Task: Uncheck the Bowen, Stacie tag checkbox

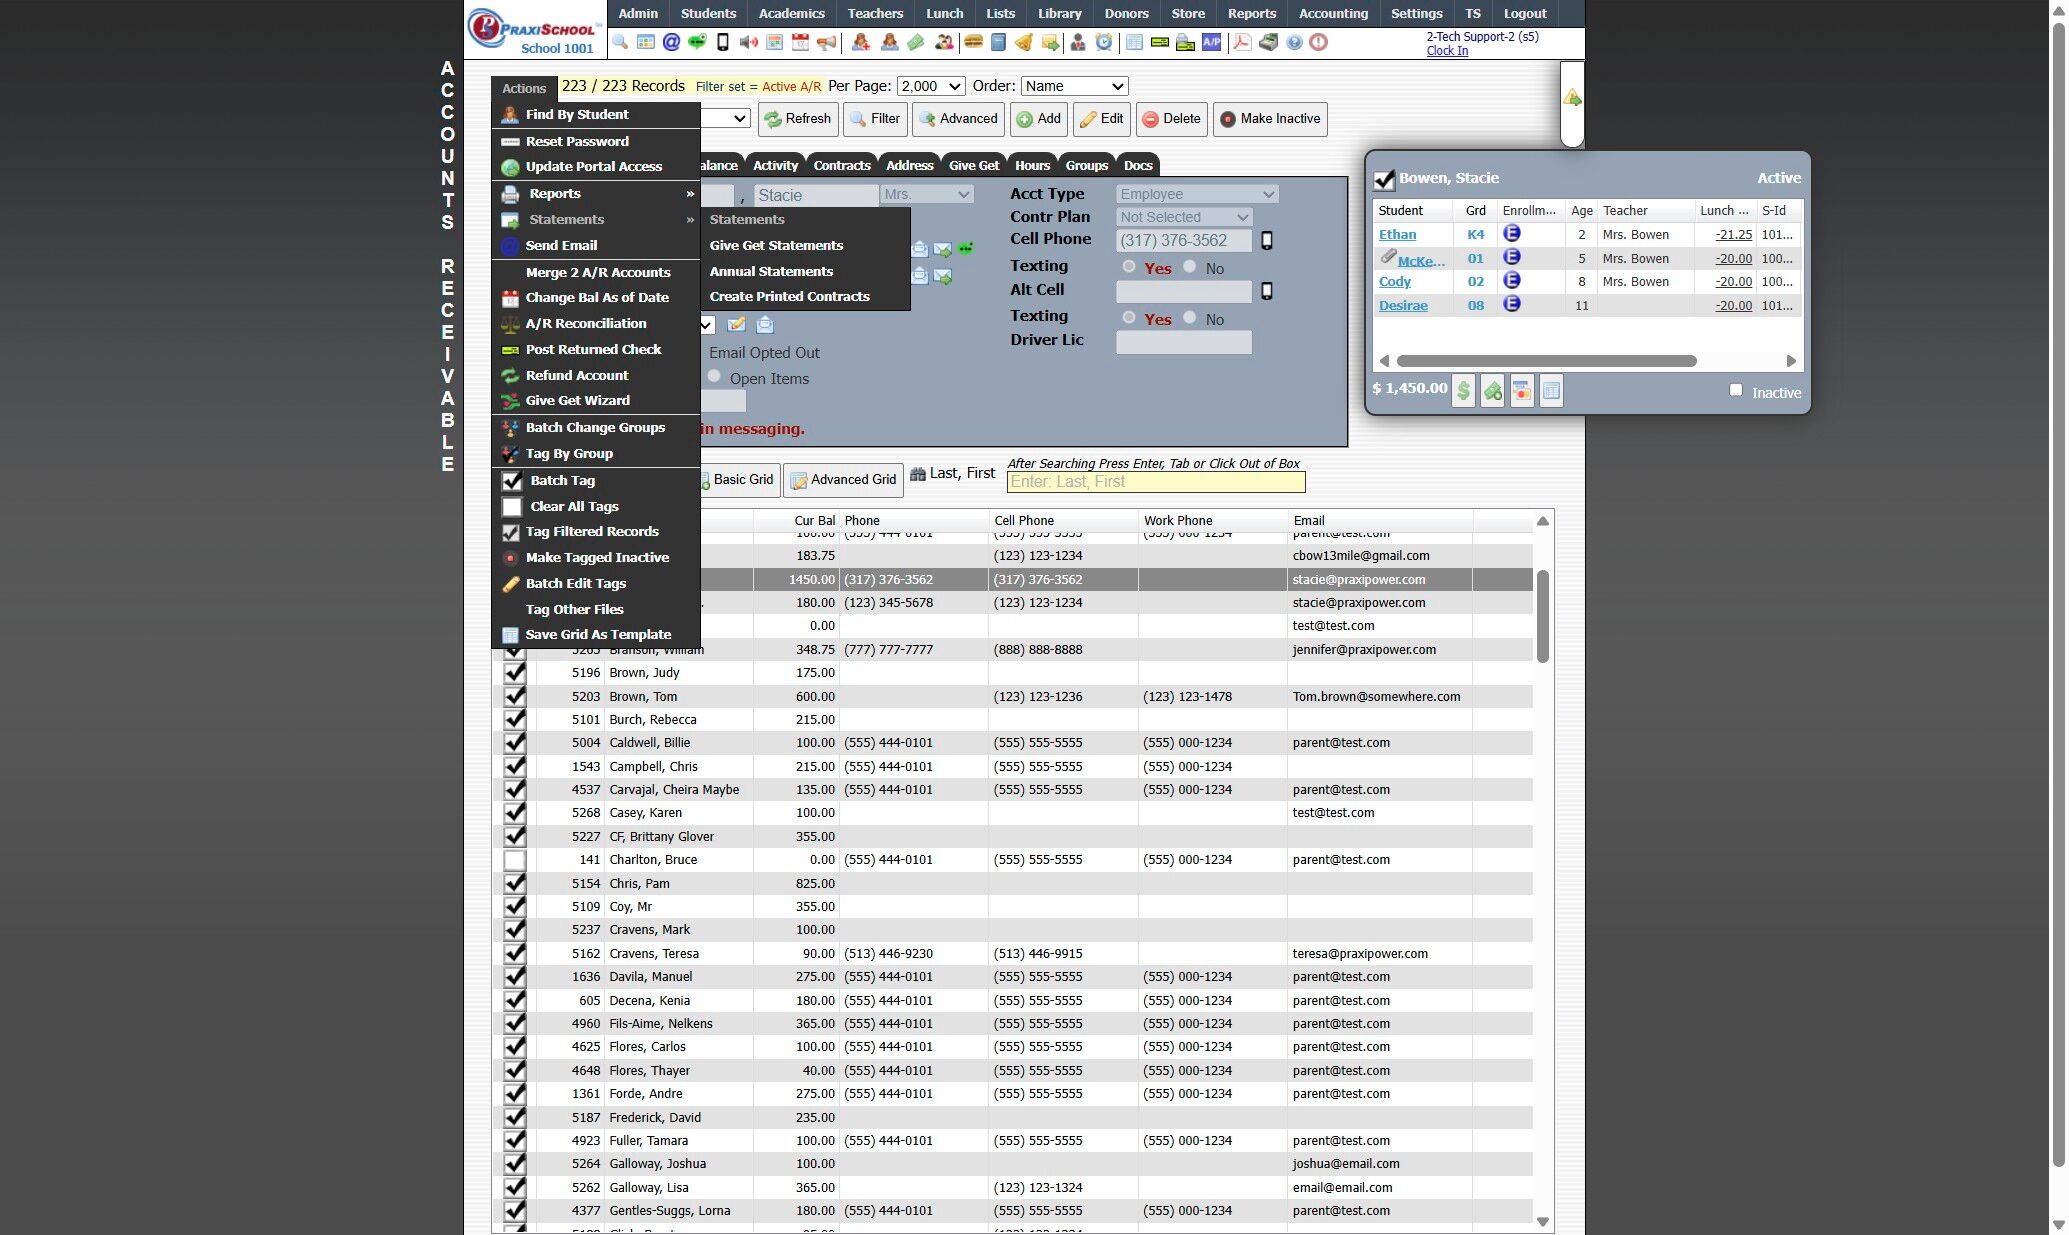Action: point(1384,179)
